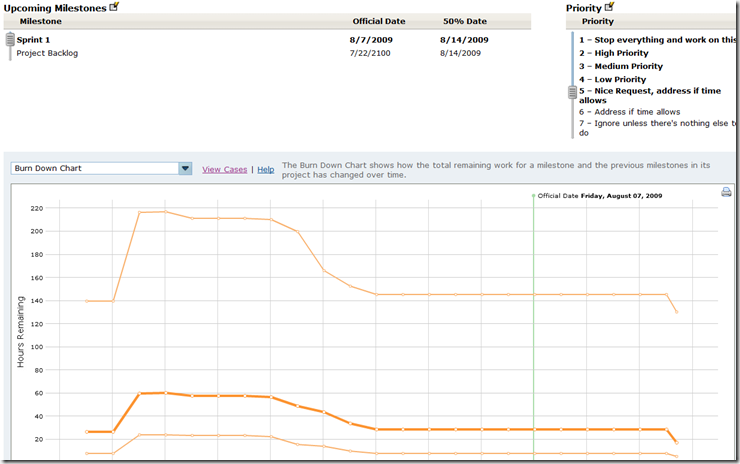The image size is (740, 464).
Task: Print the burn down chart
Action: coord(726,192)
